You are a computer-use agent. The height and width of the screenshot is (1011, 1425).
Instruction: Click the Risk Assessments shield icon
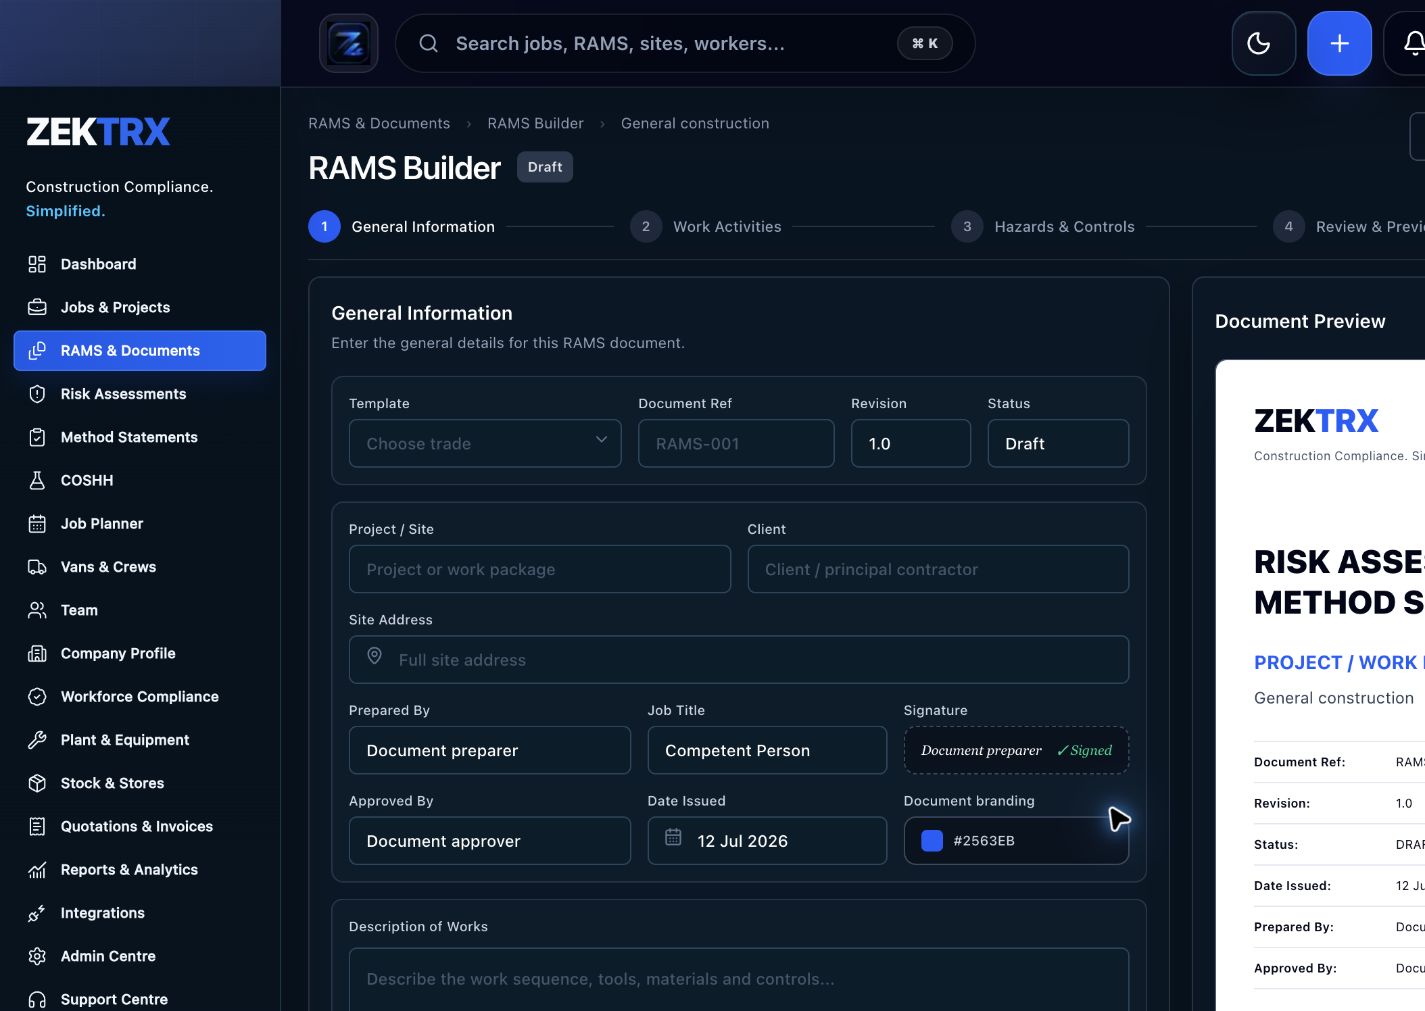pos(37,394)
